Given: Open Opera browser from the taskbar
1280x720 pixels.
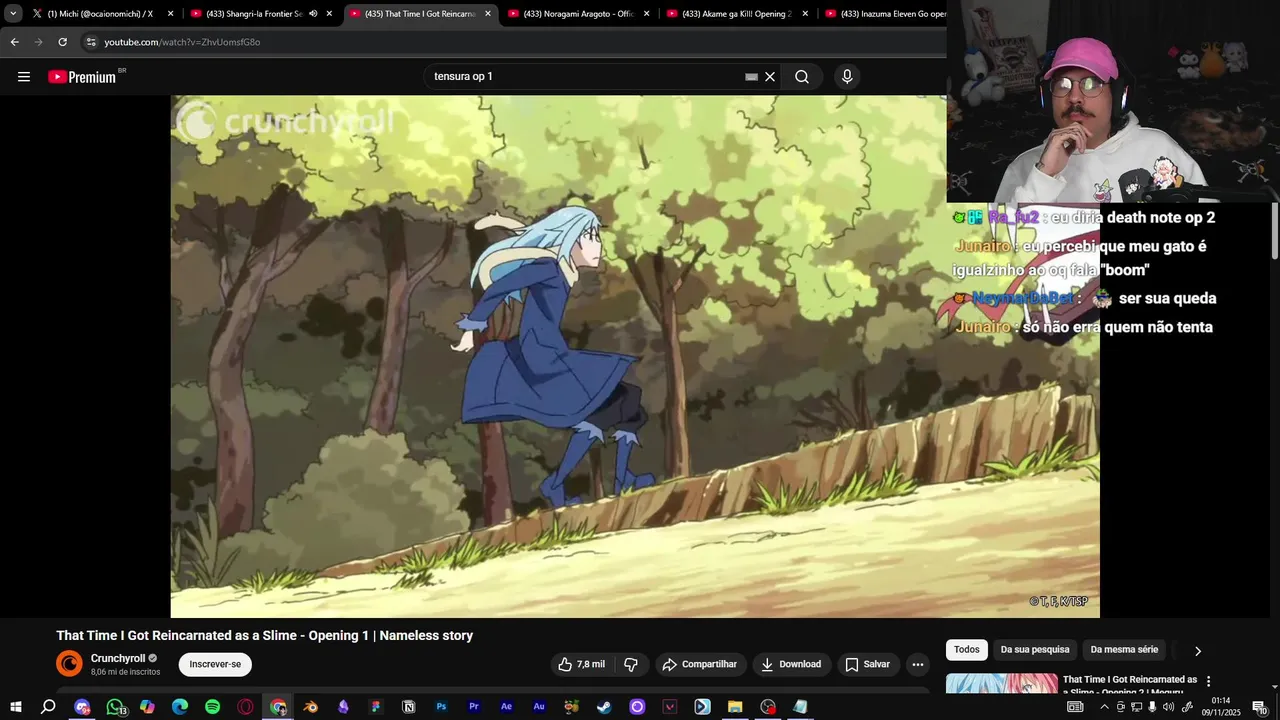Looking at the screenshot, I should pyautogui.click(x=246, y=707).
